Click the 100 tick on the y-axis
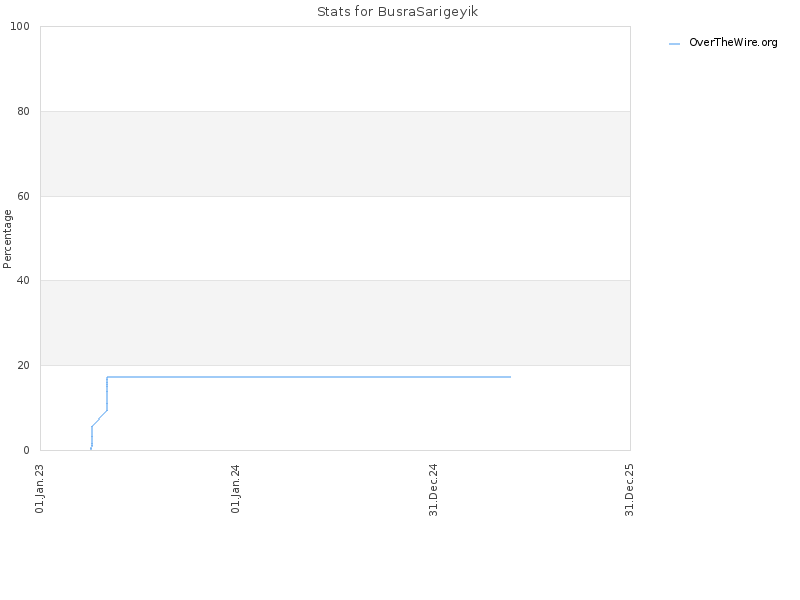 [20, 27]
